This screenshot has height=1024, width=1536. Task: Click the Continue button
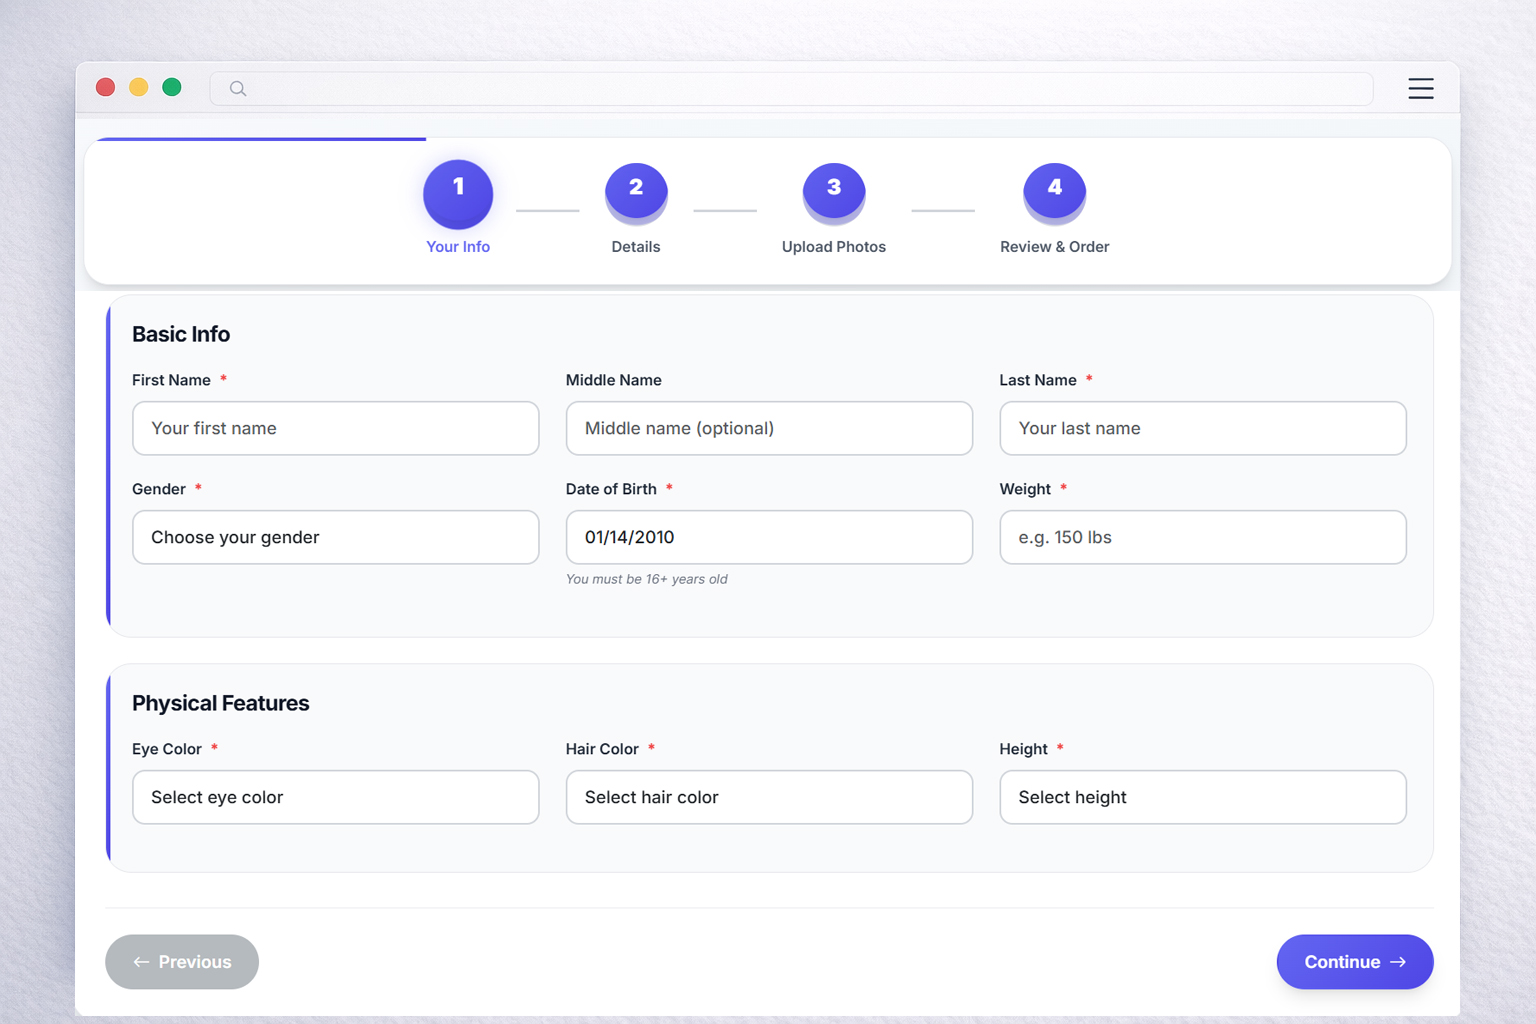click(1354, 961)
